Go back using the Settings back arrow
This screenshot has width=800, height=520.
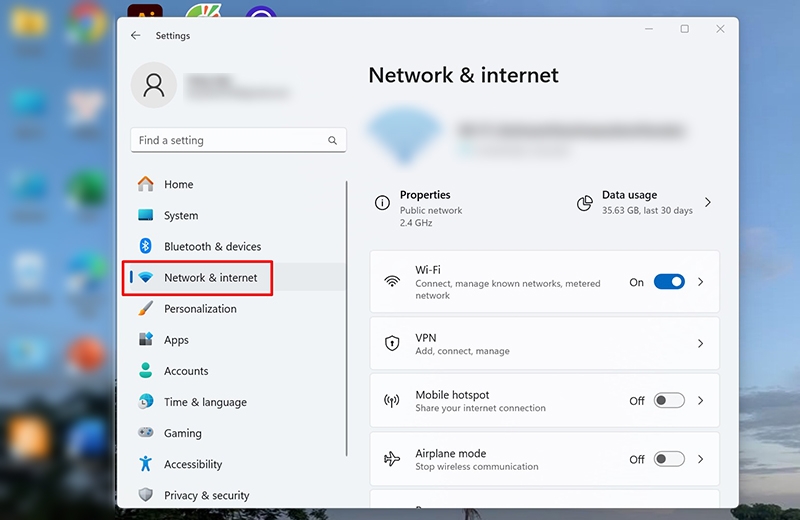135,35
